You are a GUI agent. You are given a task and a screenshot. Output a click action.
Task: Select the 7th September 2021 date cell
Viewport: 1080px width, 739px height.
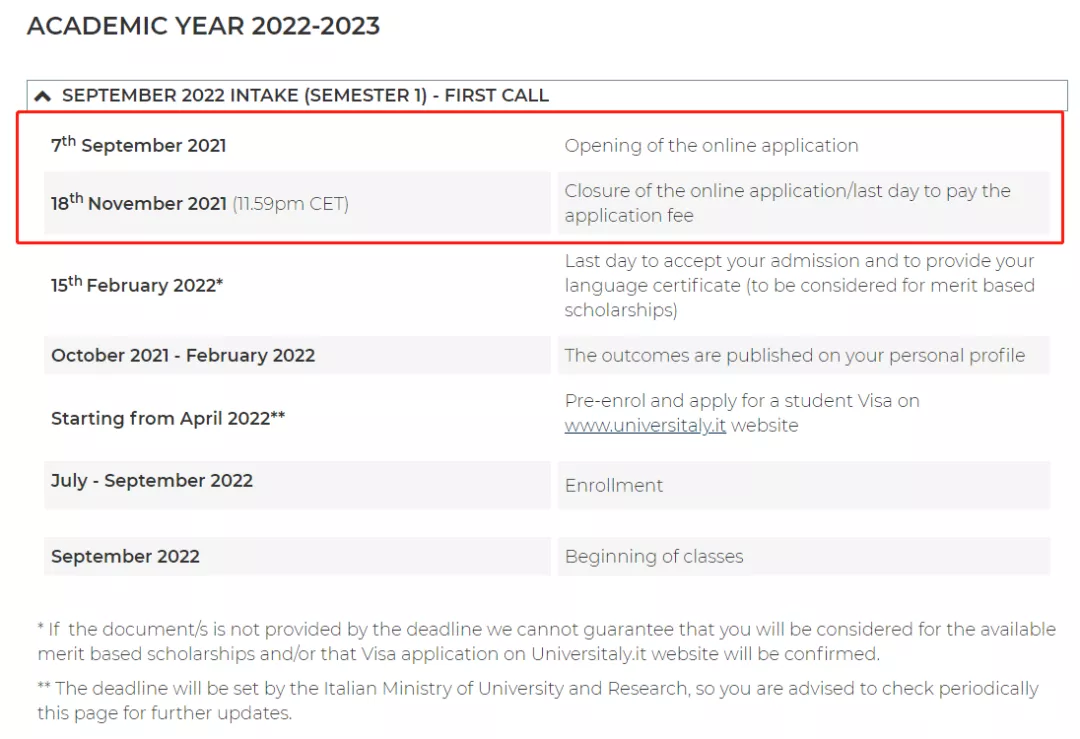[x=139, y=145]
